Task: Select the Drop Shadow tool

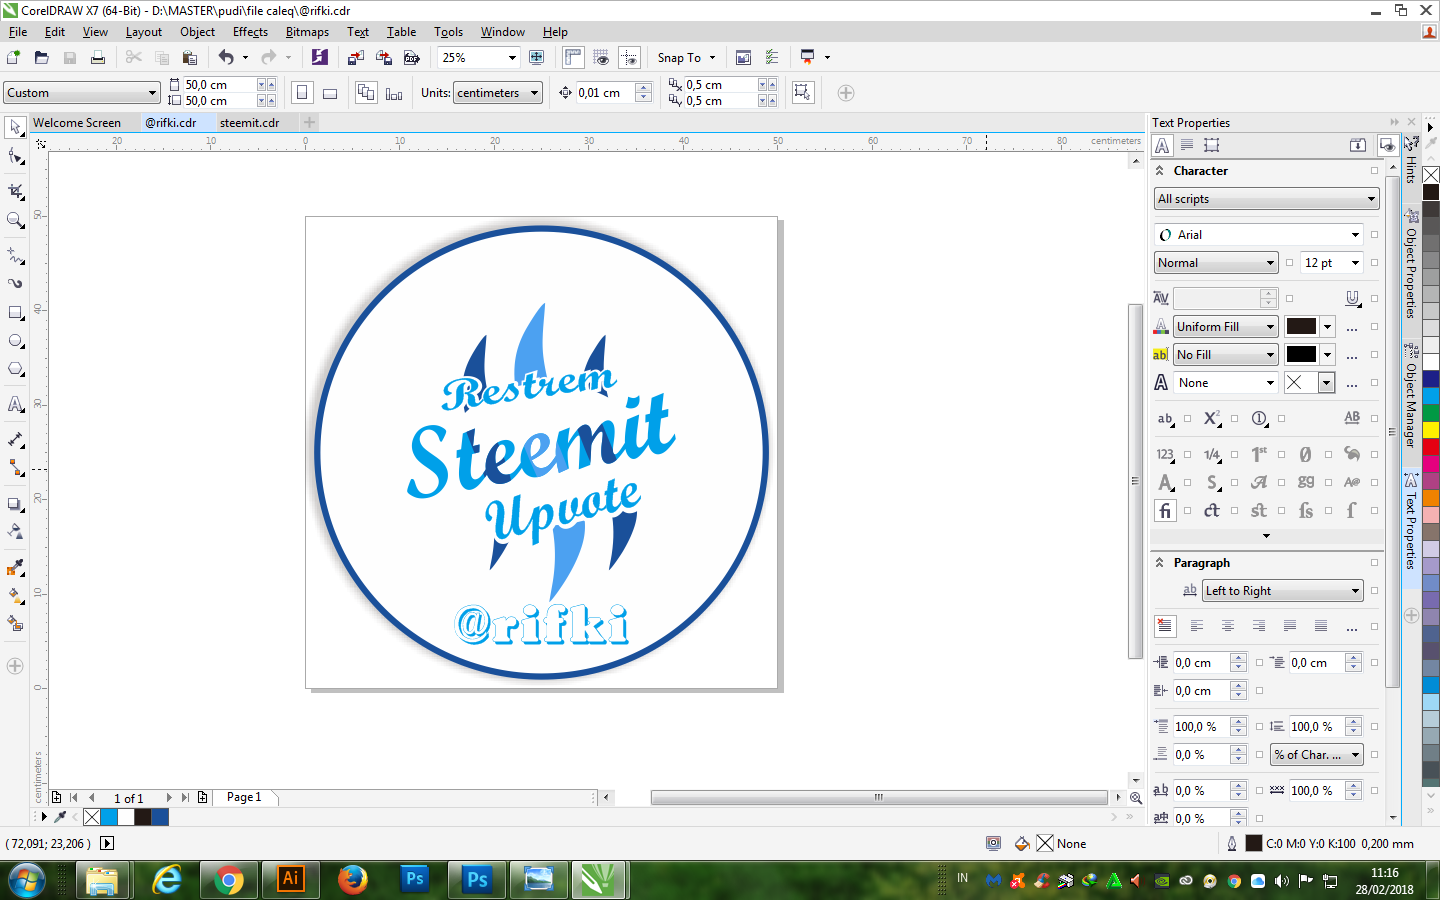Action: (x=15, y=504)
